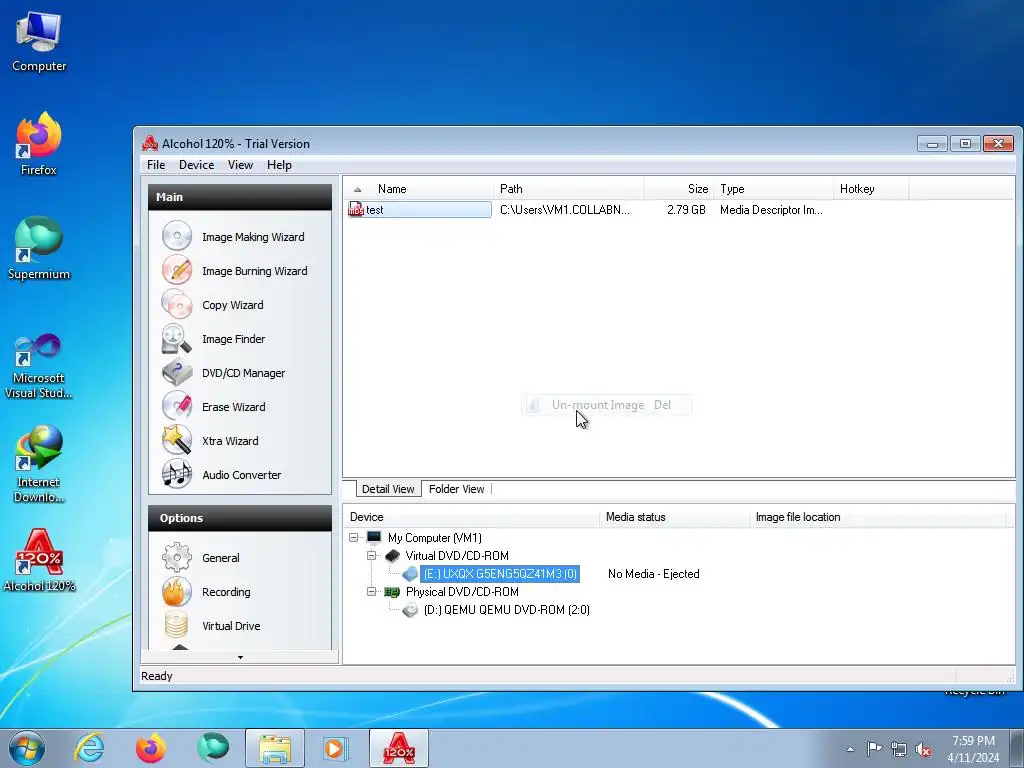
Task: Click the test image file icon
Action: point(356,210)
